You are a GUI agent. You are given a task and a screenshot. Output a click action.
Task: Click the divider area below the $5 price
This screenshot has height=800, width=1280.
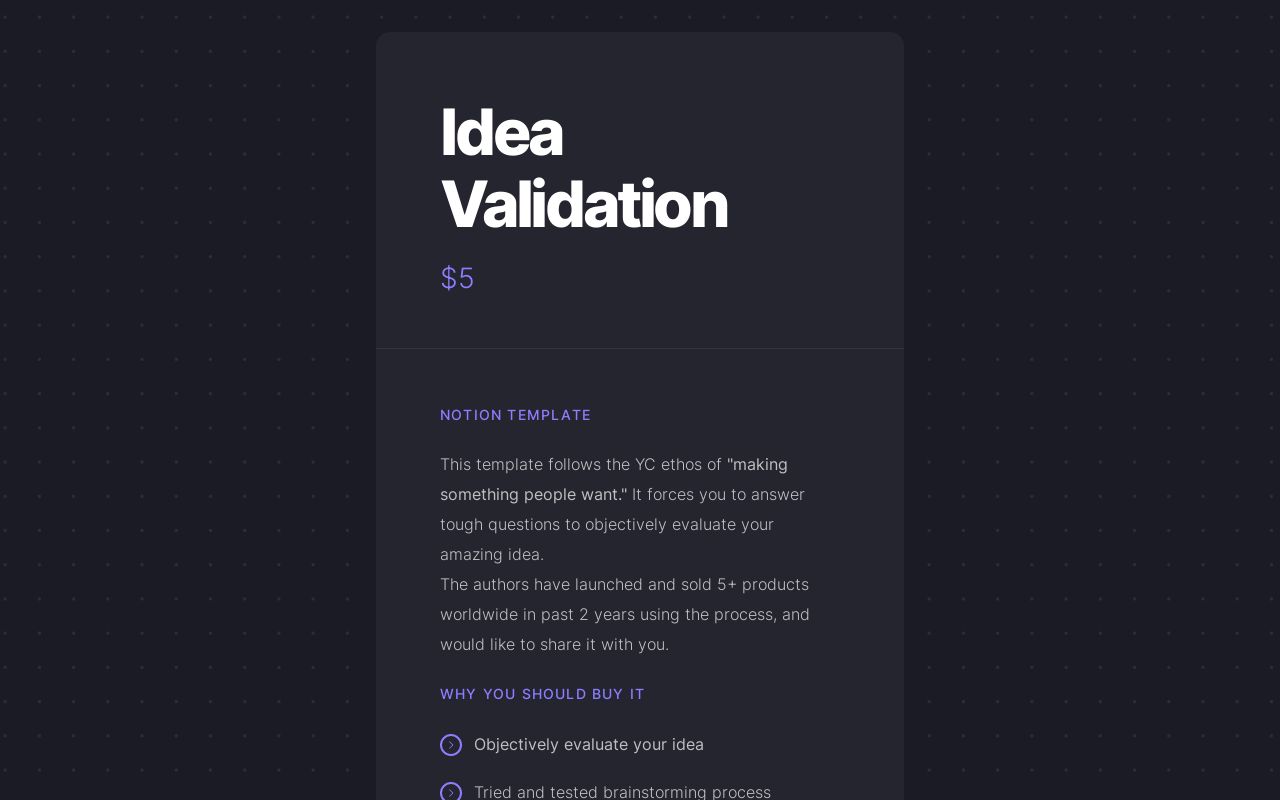(640, 348)
